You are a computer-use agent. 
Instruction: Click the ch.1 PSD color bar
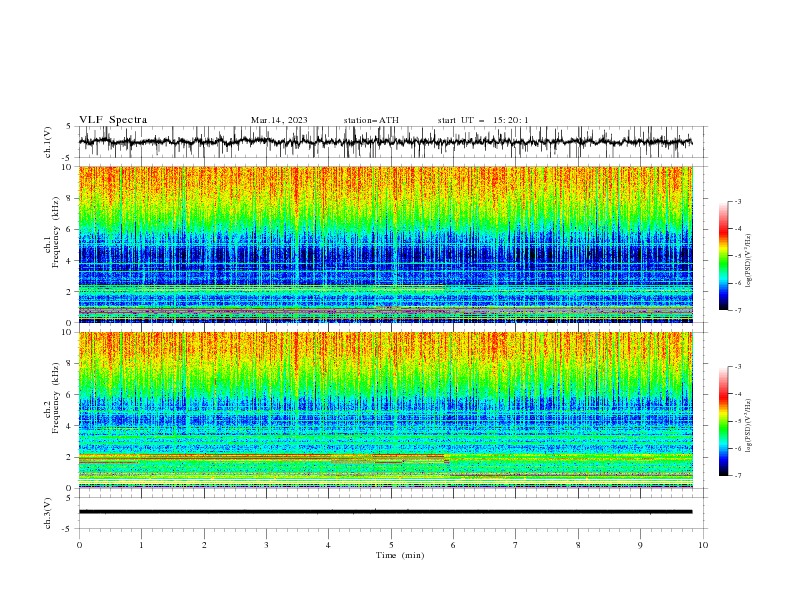click(x=723, y=256)
